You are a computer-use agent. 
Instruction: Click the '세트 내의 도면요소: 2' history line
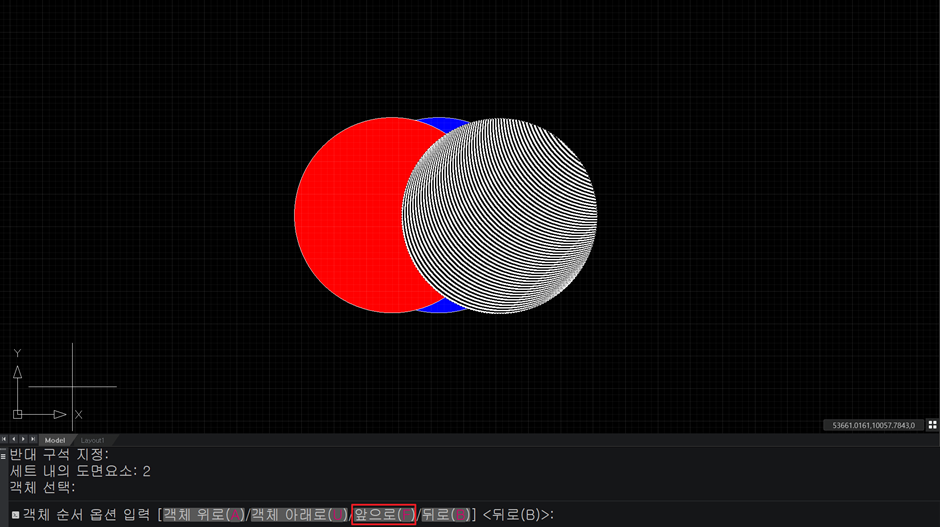click(x=80, y=471)
